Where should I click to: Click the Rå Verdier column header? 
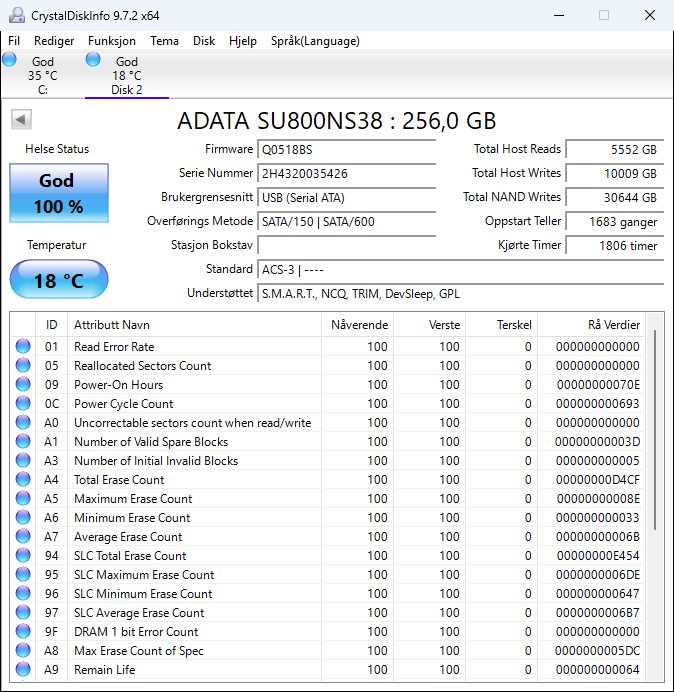[x=591, y=325]
